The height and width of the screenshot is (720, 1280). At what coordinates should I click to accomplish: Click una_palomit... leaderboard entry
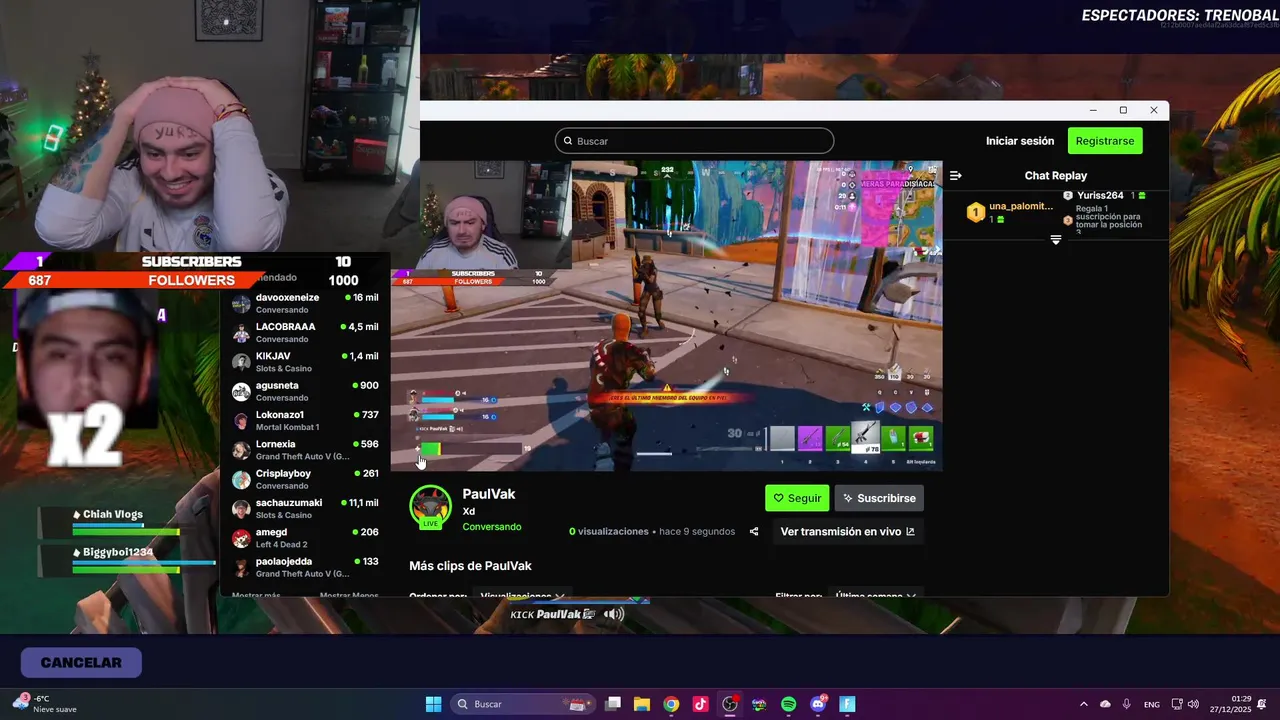[1021, 206]
